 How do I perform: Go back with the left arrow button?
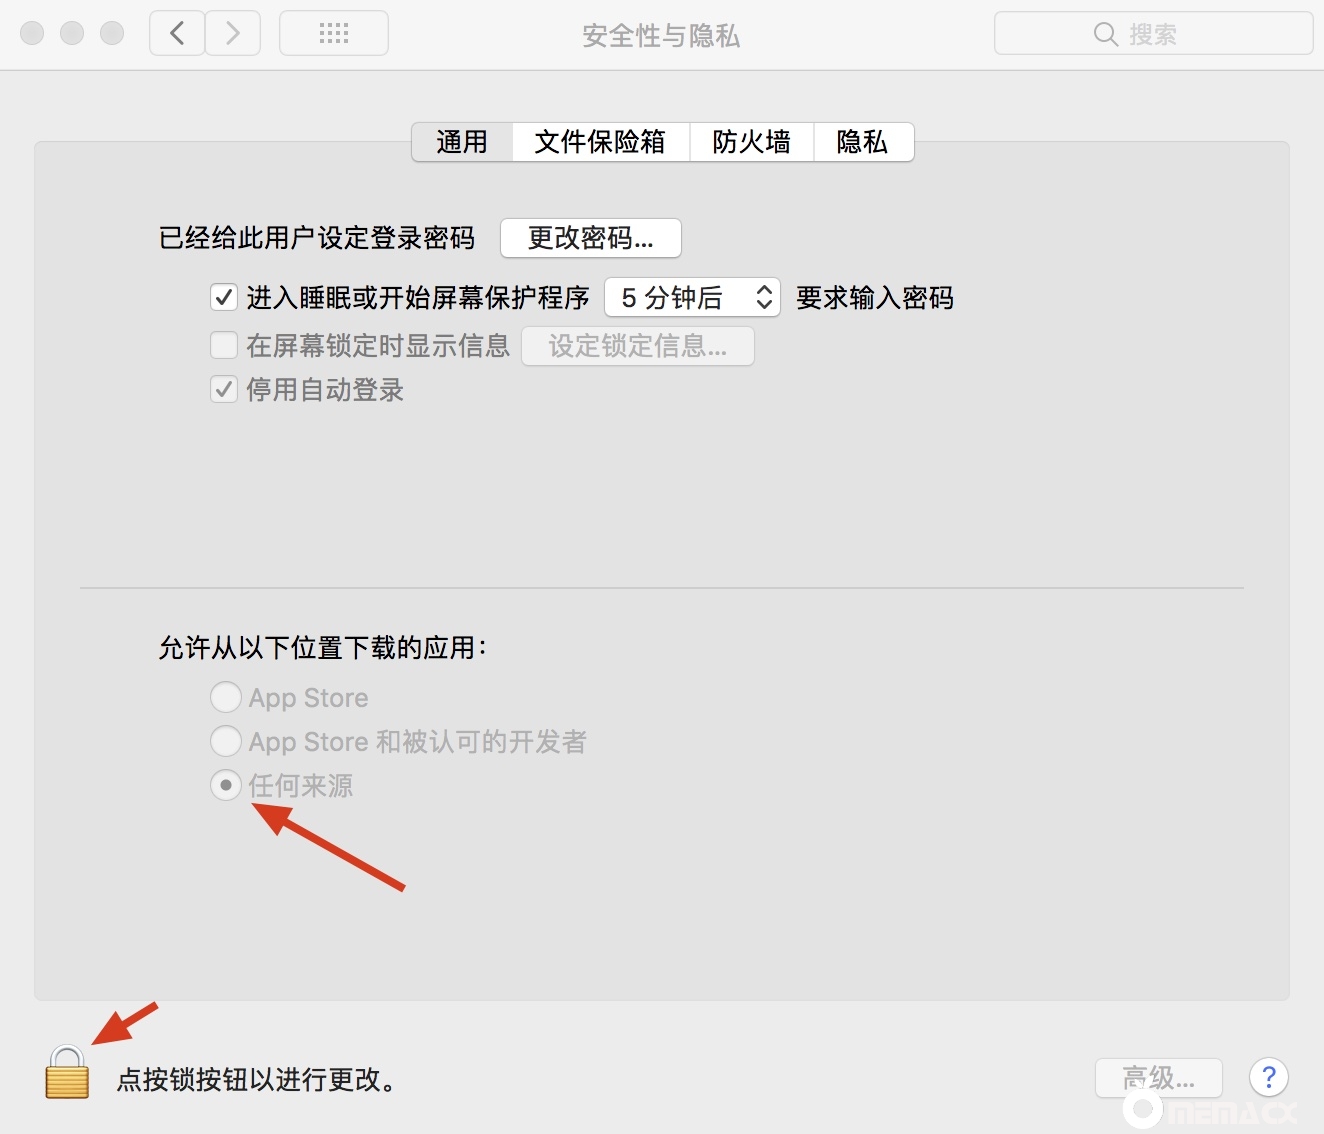point(177,34)
